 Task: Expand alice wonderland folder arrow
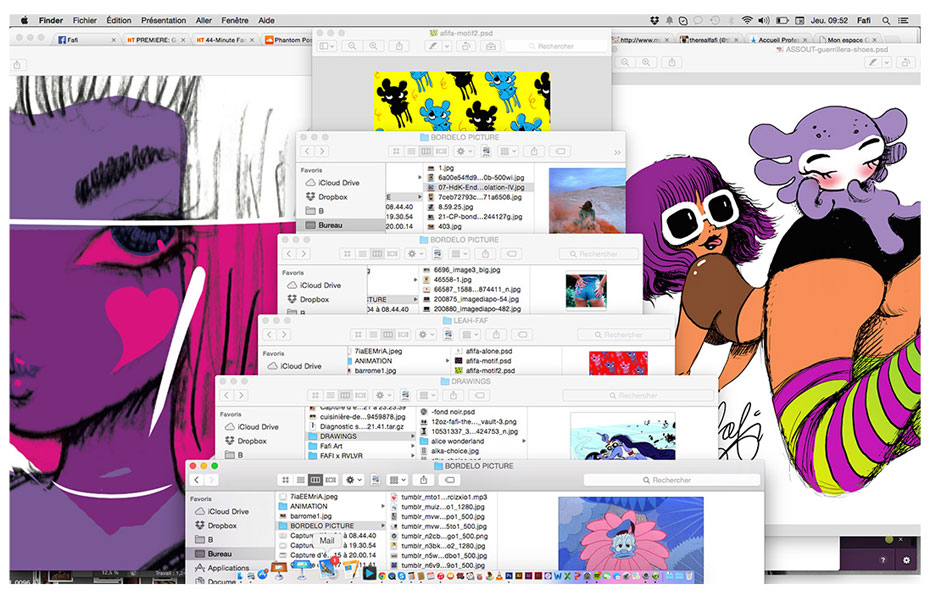tap(524, 441)
